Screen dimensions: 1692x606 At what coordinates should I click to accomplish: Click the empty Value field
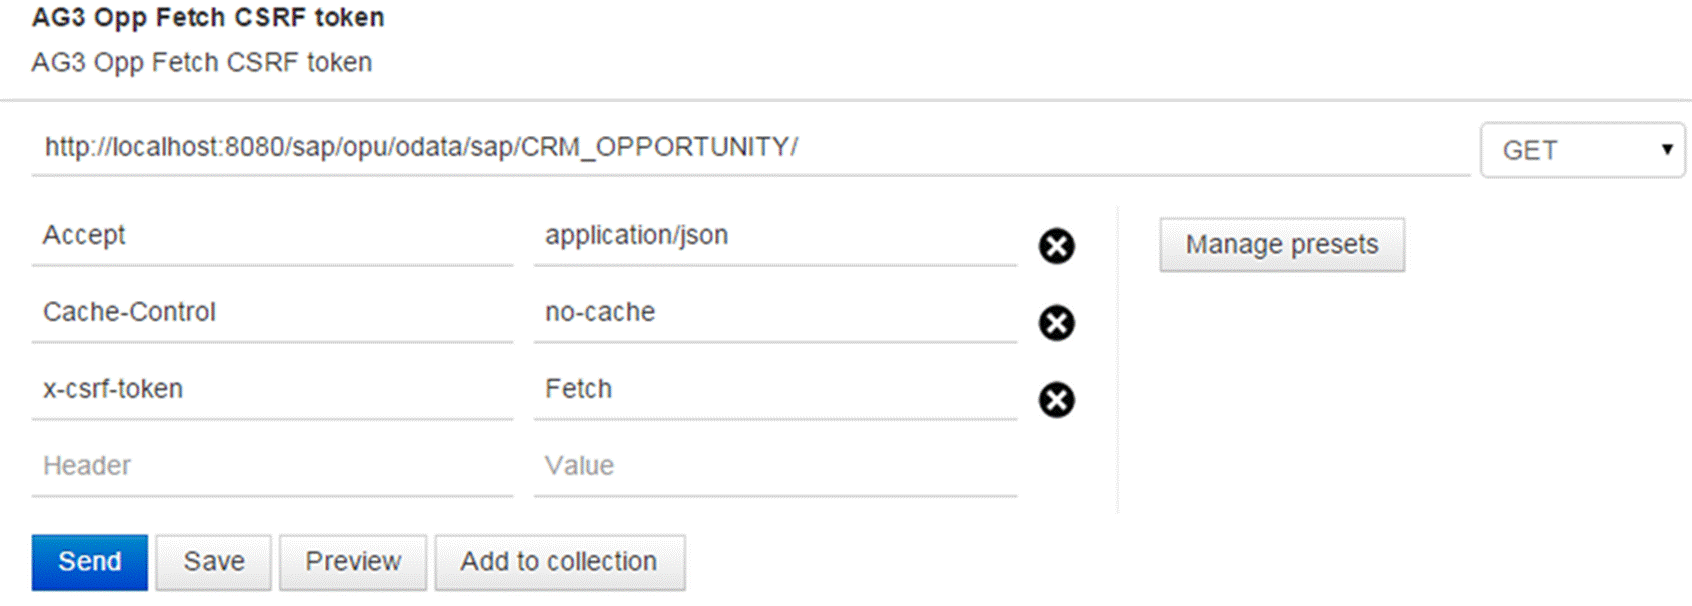coord(774,467)
